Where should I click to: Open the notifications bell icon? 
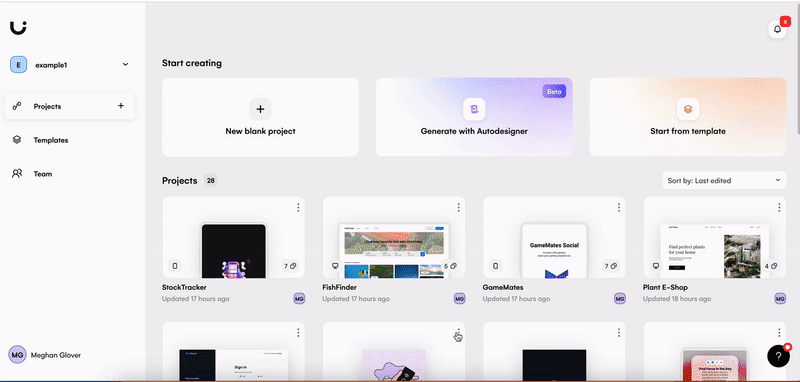pos(777,30)
